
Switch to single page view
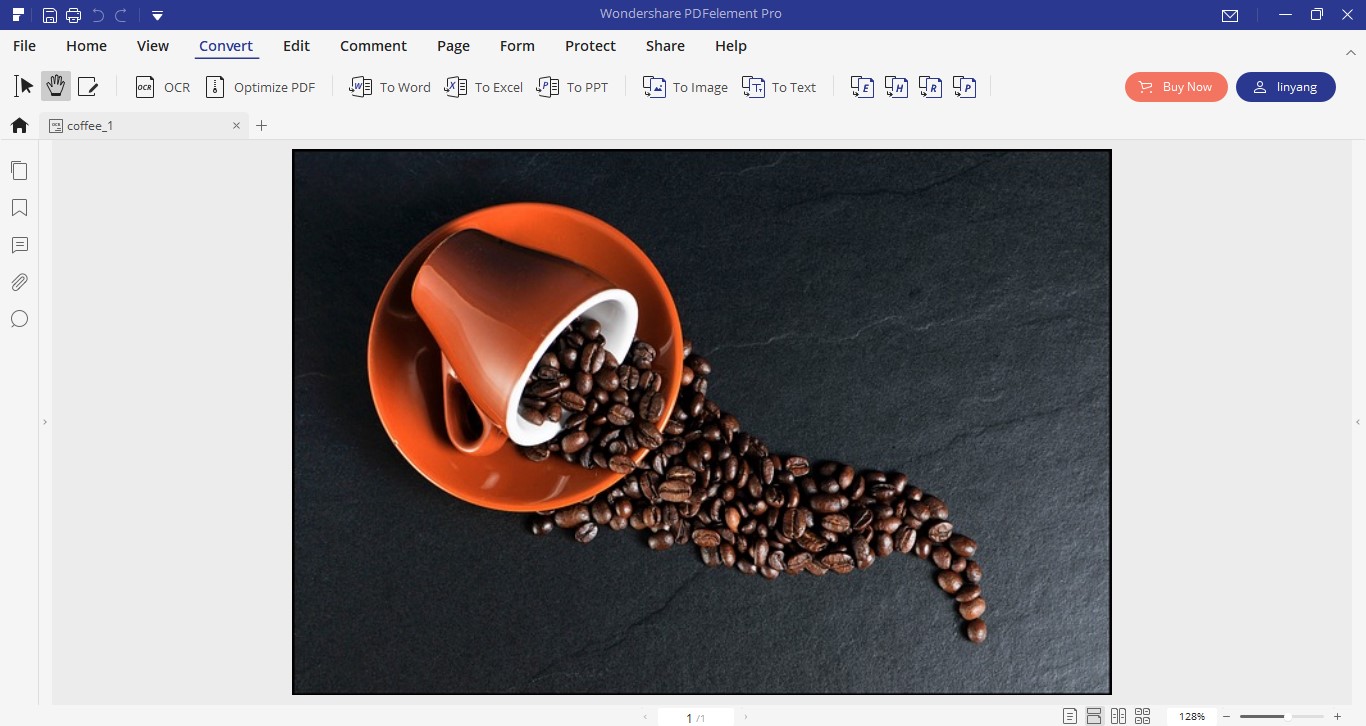tap(1070, 716)
